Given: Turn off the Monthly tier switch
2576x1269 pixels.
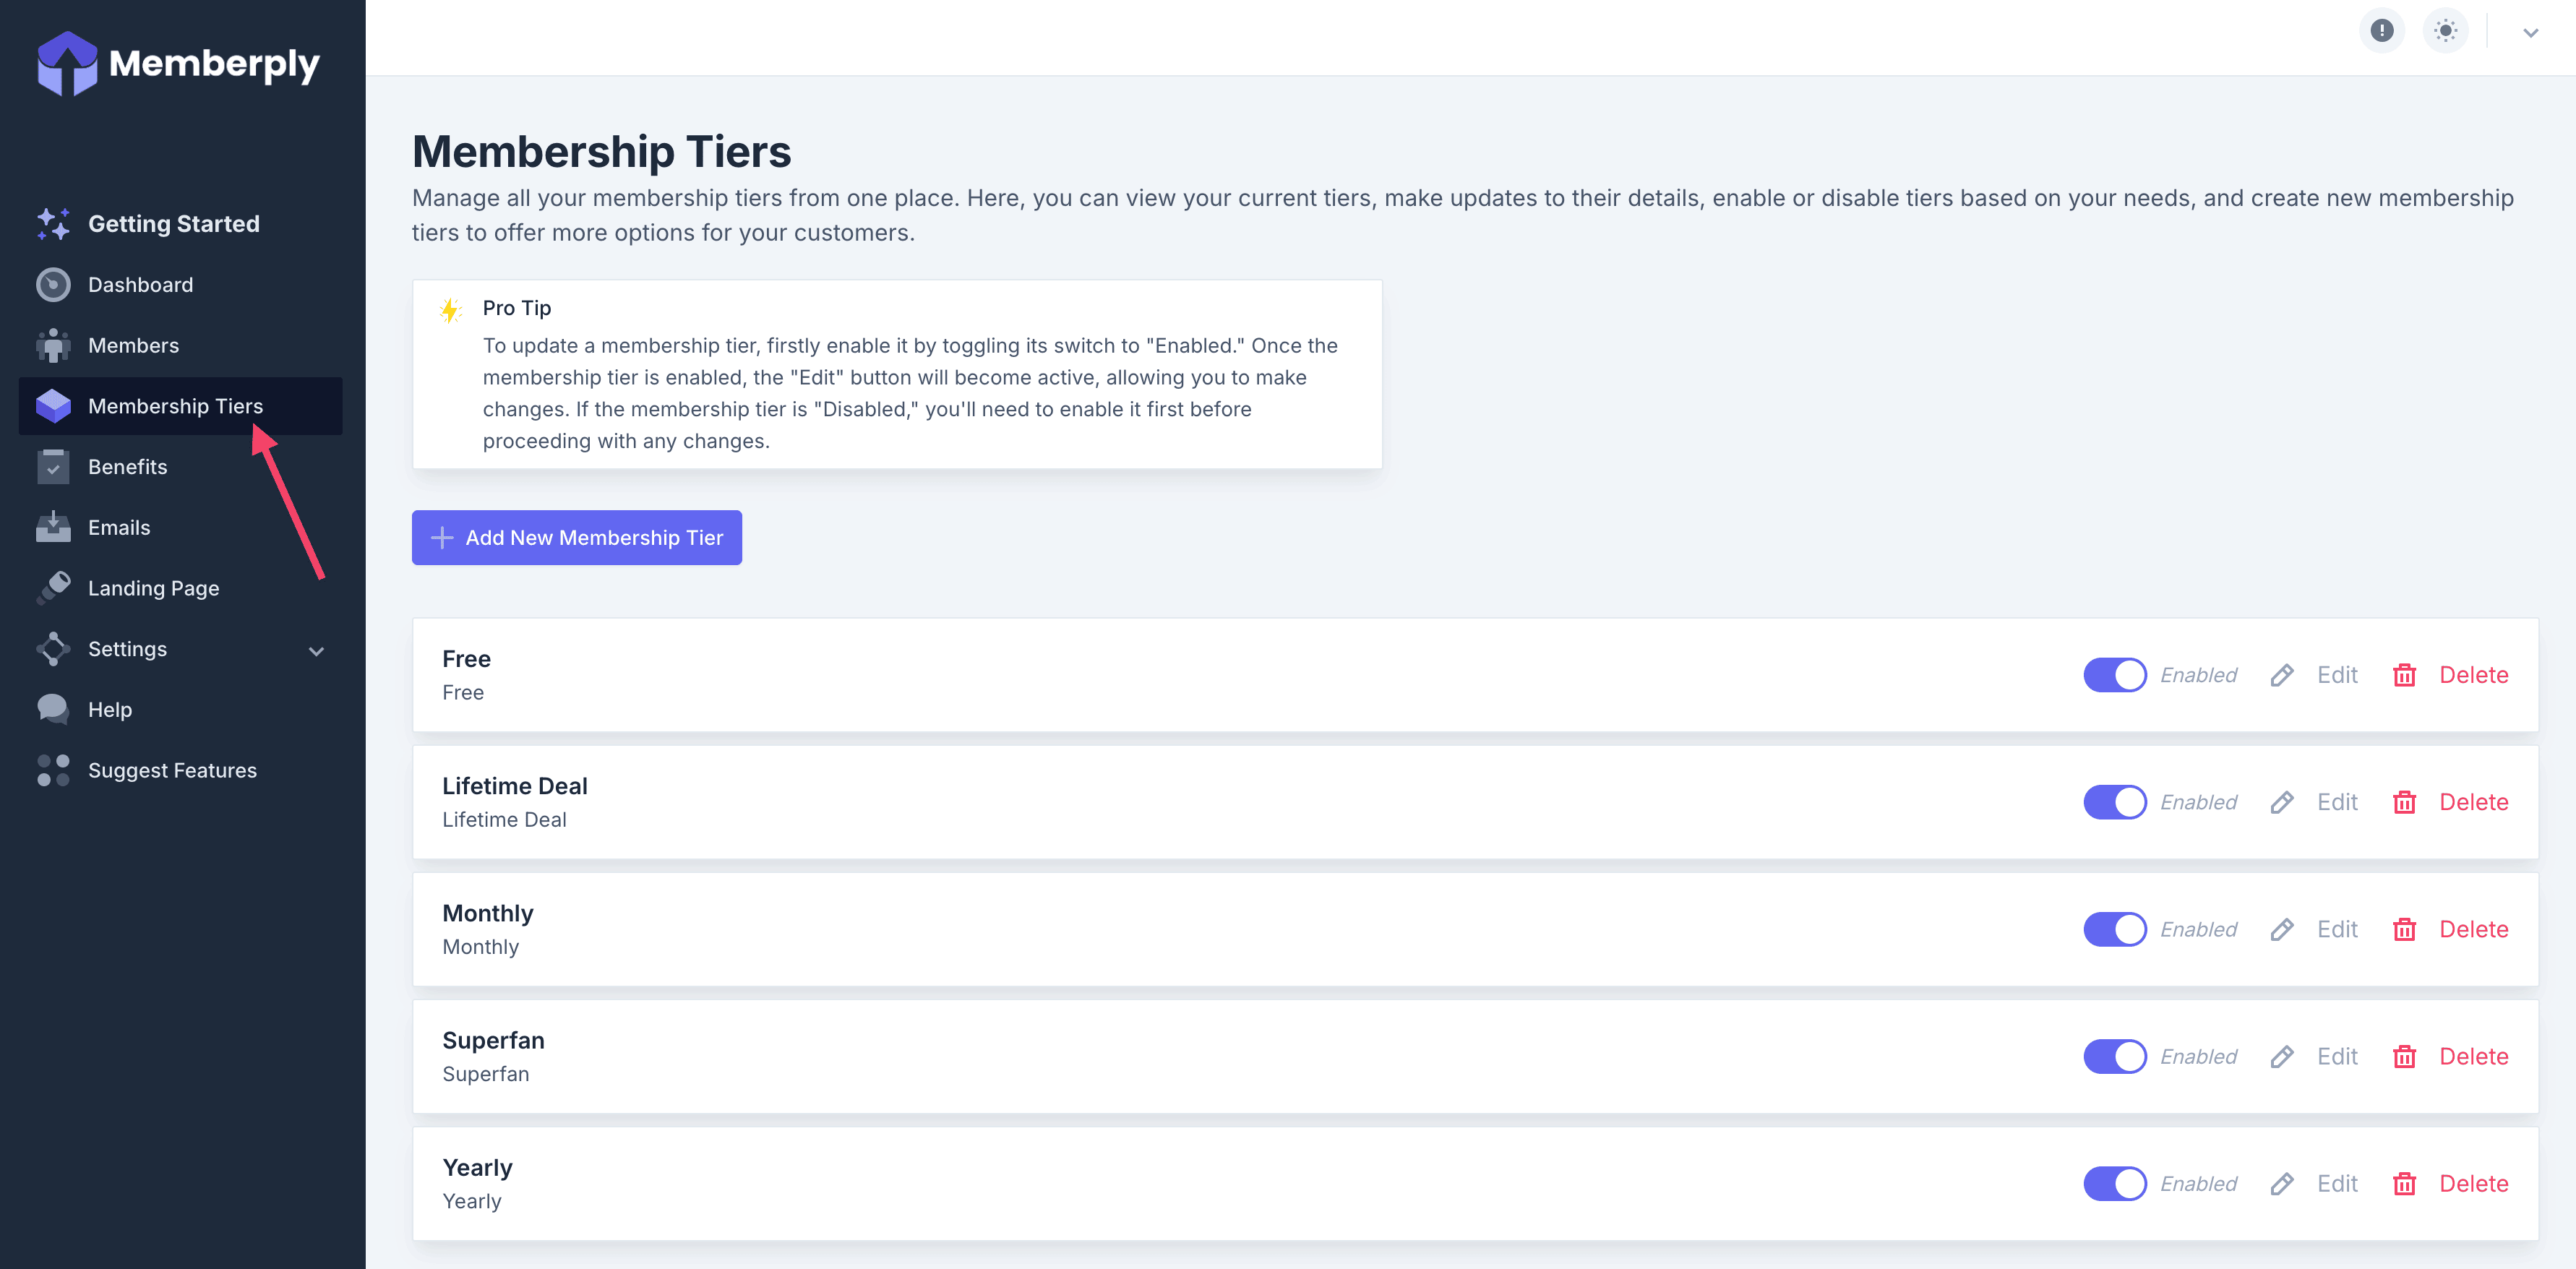Looking at the screenshot, I should (x=2114, y=930).
